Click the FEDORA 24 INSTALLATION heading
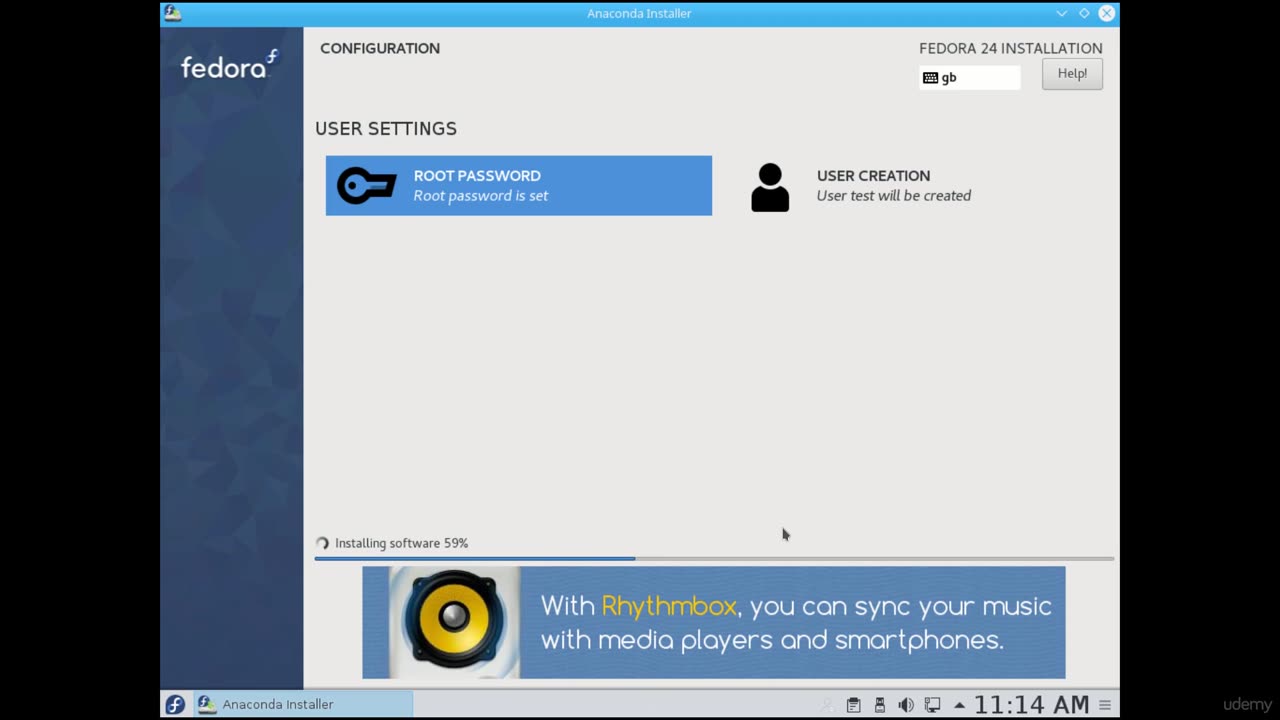Viewport: 1280px width, 720px height. pyautogui.click(x=1011, y=48)
